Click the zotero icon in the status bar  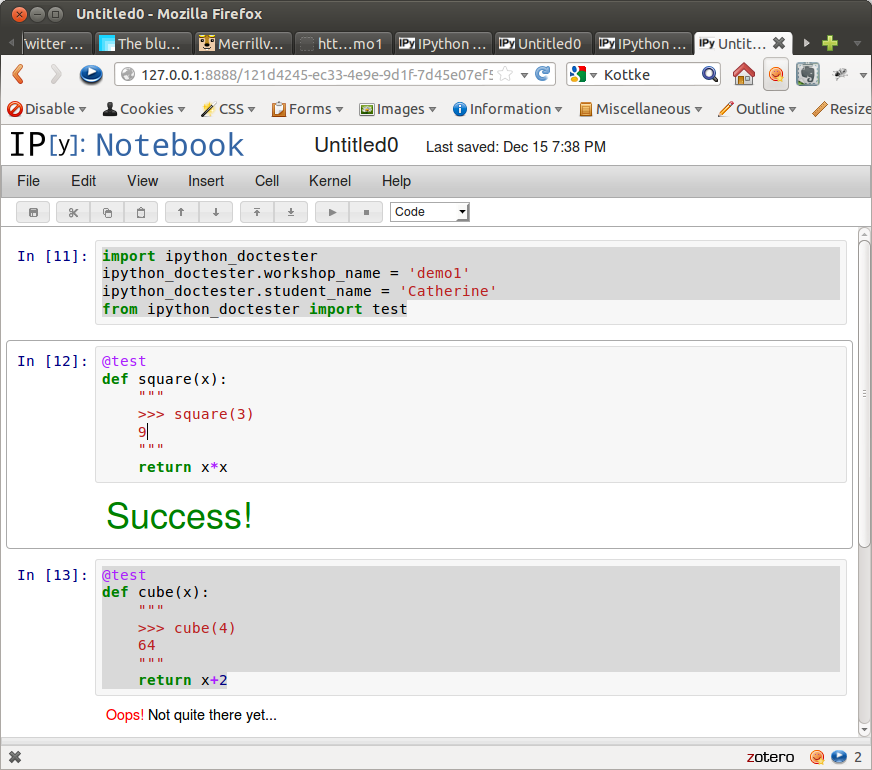(x=770, y=757)
